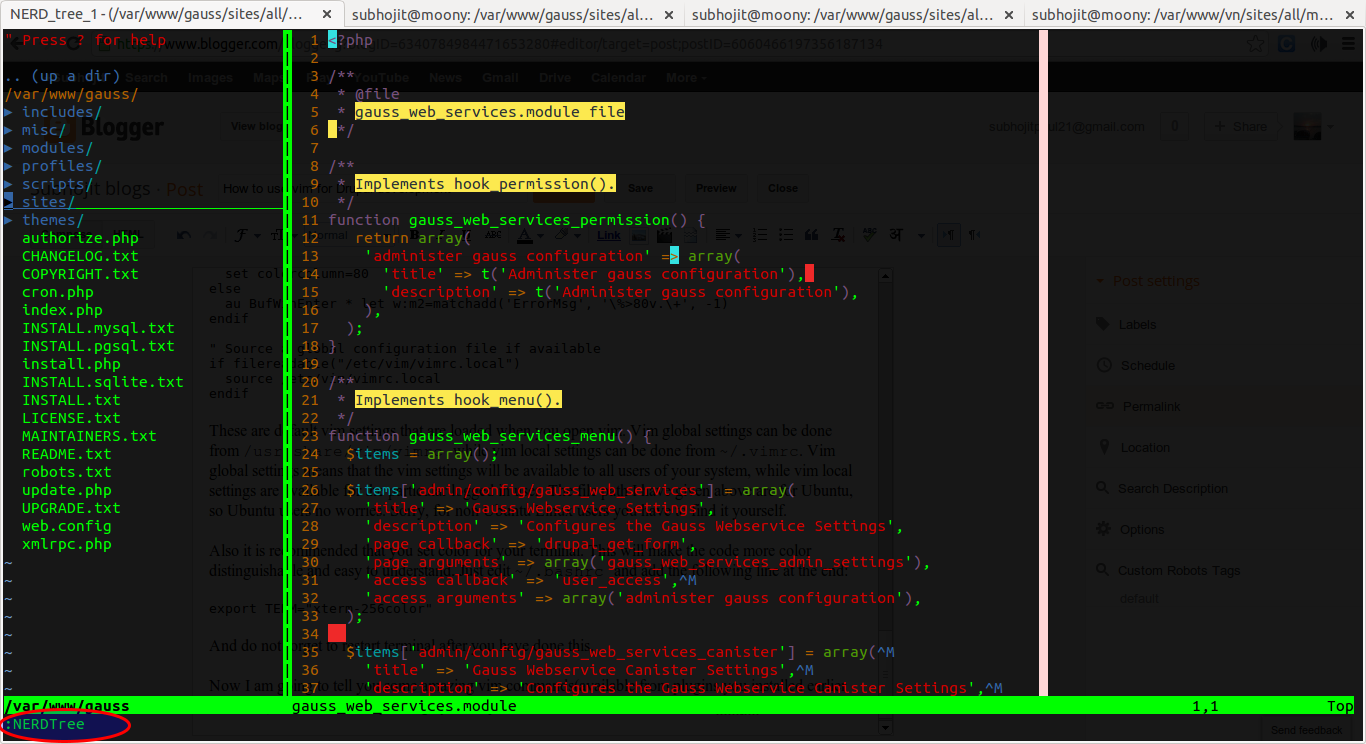Go up using '.. (up a dir)'
Image resolution: width=1366 pixels, height=744 pixels.
point(62,76)
